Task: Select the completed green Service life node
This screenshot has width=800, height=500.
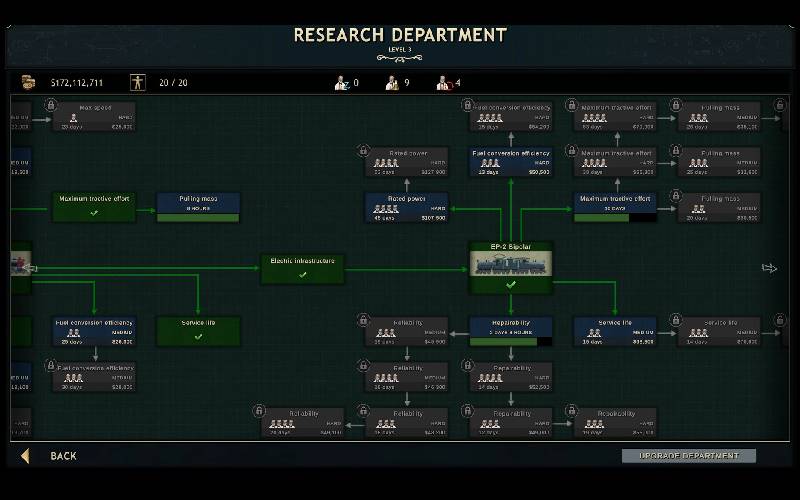Action: coord(198,330)
